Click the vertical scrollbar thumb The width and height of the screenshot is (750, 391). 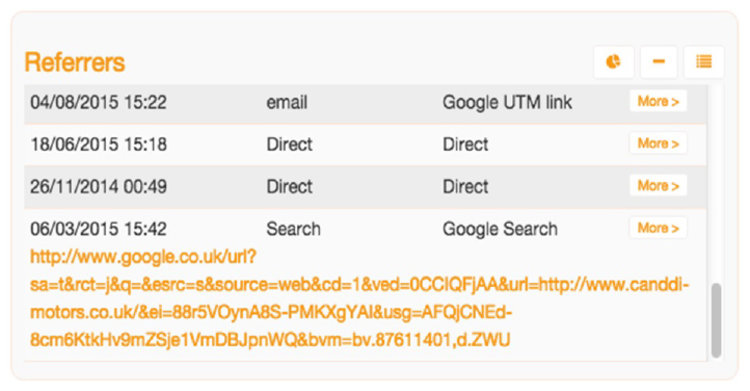pos(716,320)
